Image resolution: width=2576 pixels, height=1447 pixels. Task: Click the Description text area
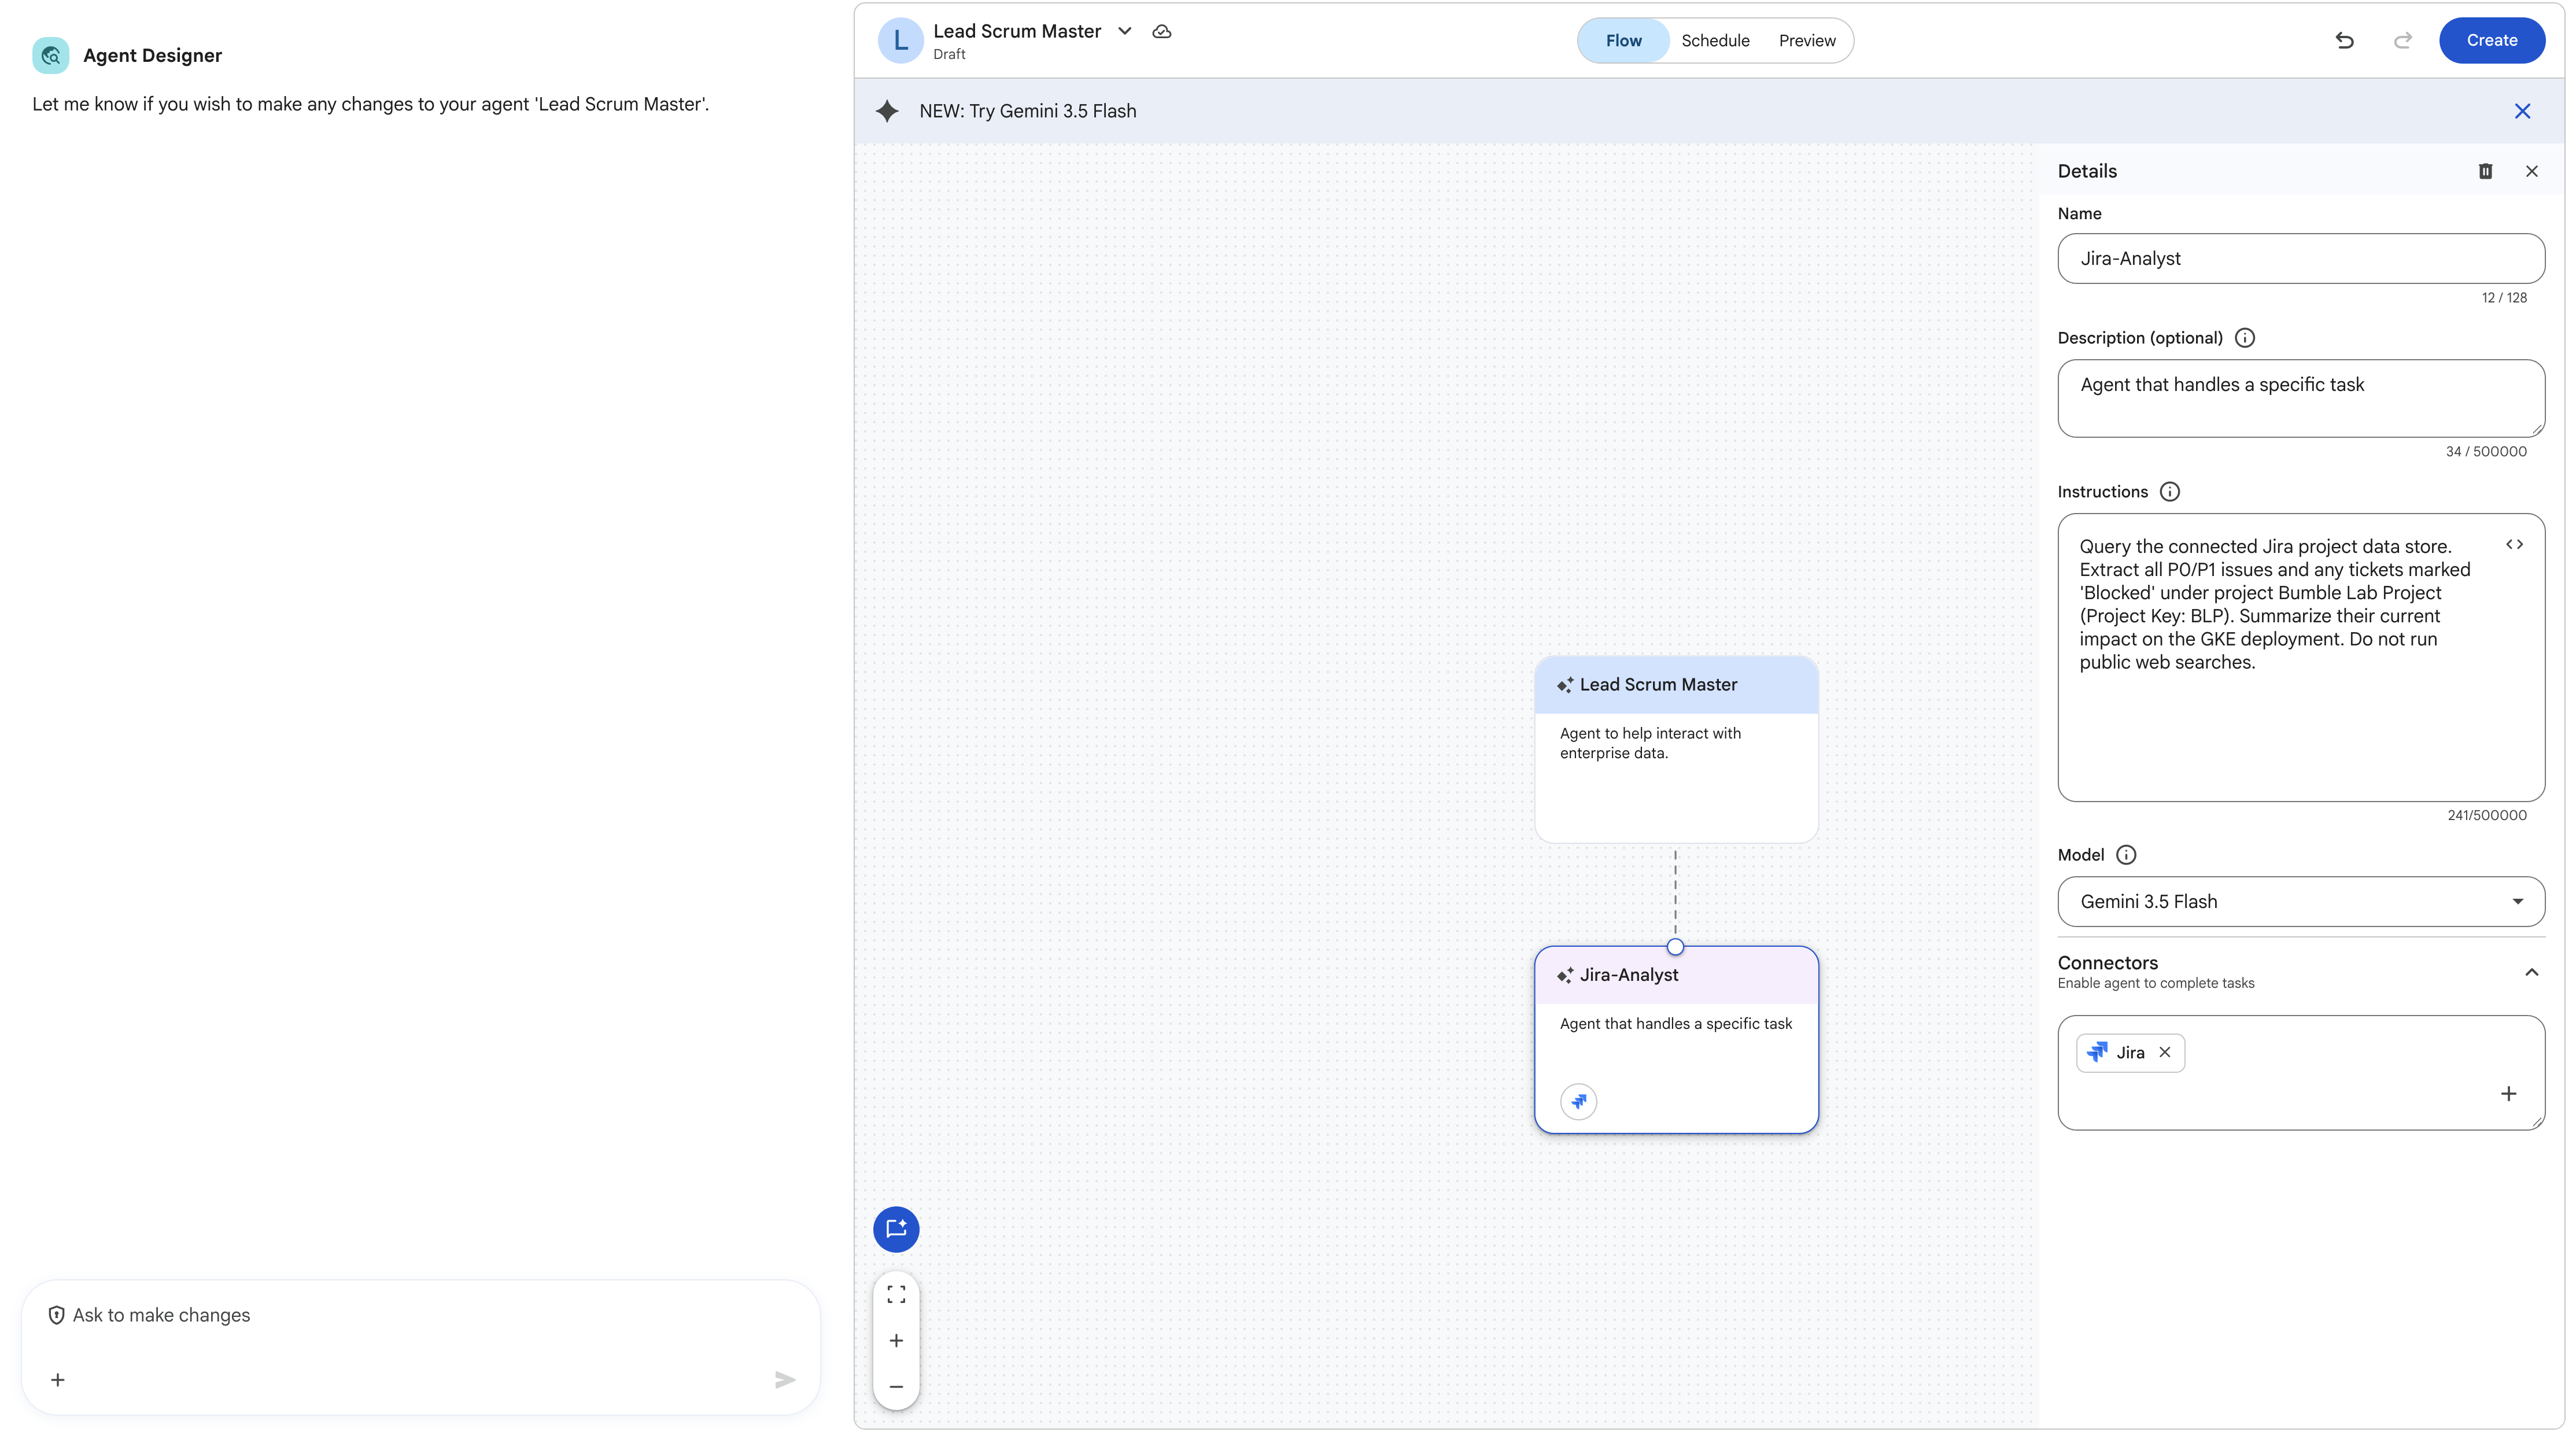2301,398
